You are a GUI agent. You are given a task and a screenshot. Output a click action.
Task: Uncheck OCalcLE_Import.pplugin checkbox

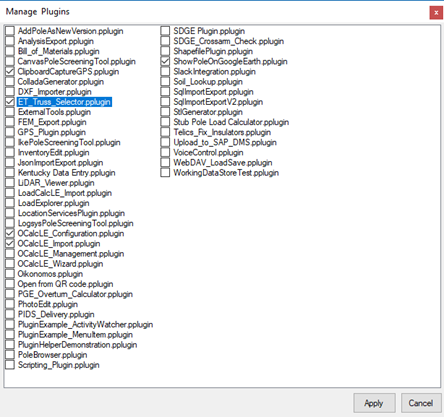point(10,243)
